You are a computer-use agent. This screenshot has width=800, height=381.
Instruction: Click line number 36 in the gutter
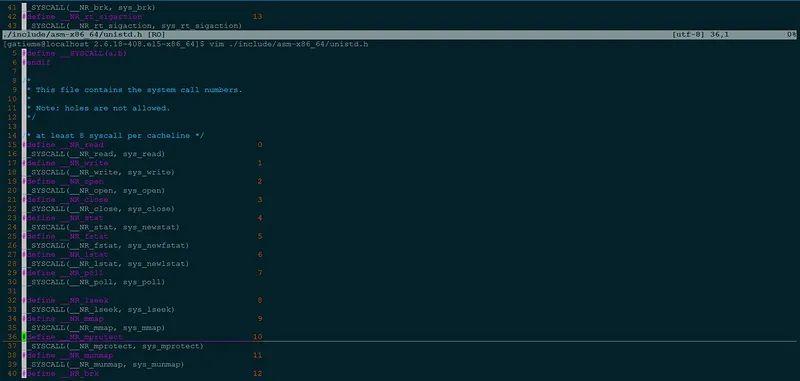click(12, 337)
